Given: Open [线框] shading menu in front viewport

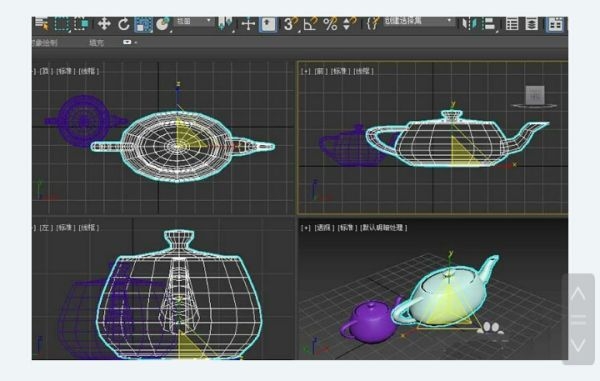Looking at the screenshot, I should tap(364, 71).
